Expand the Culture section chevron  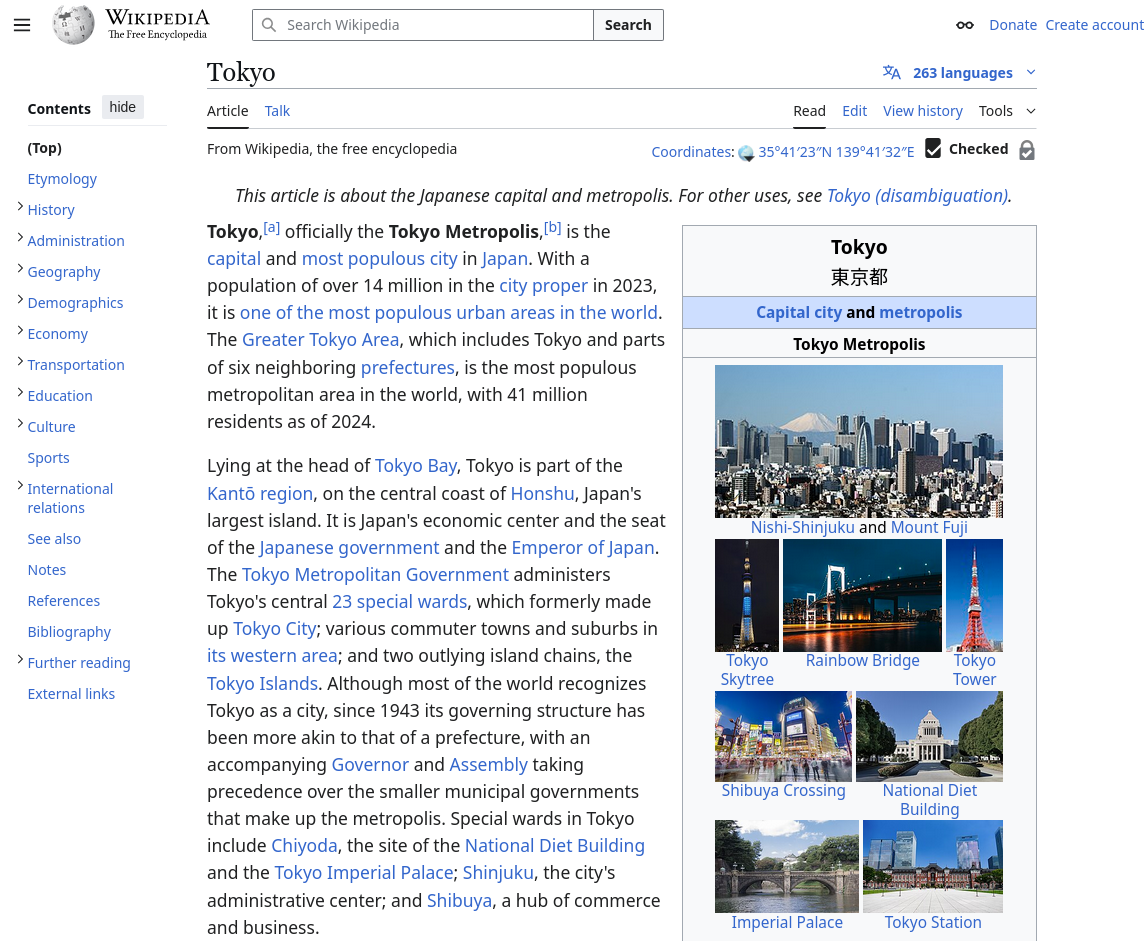(x=20, y=424)
